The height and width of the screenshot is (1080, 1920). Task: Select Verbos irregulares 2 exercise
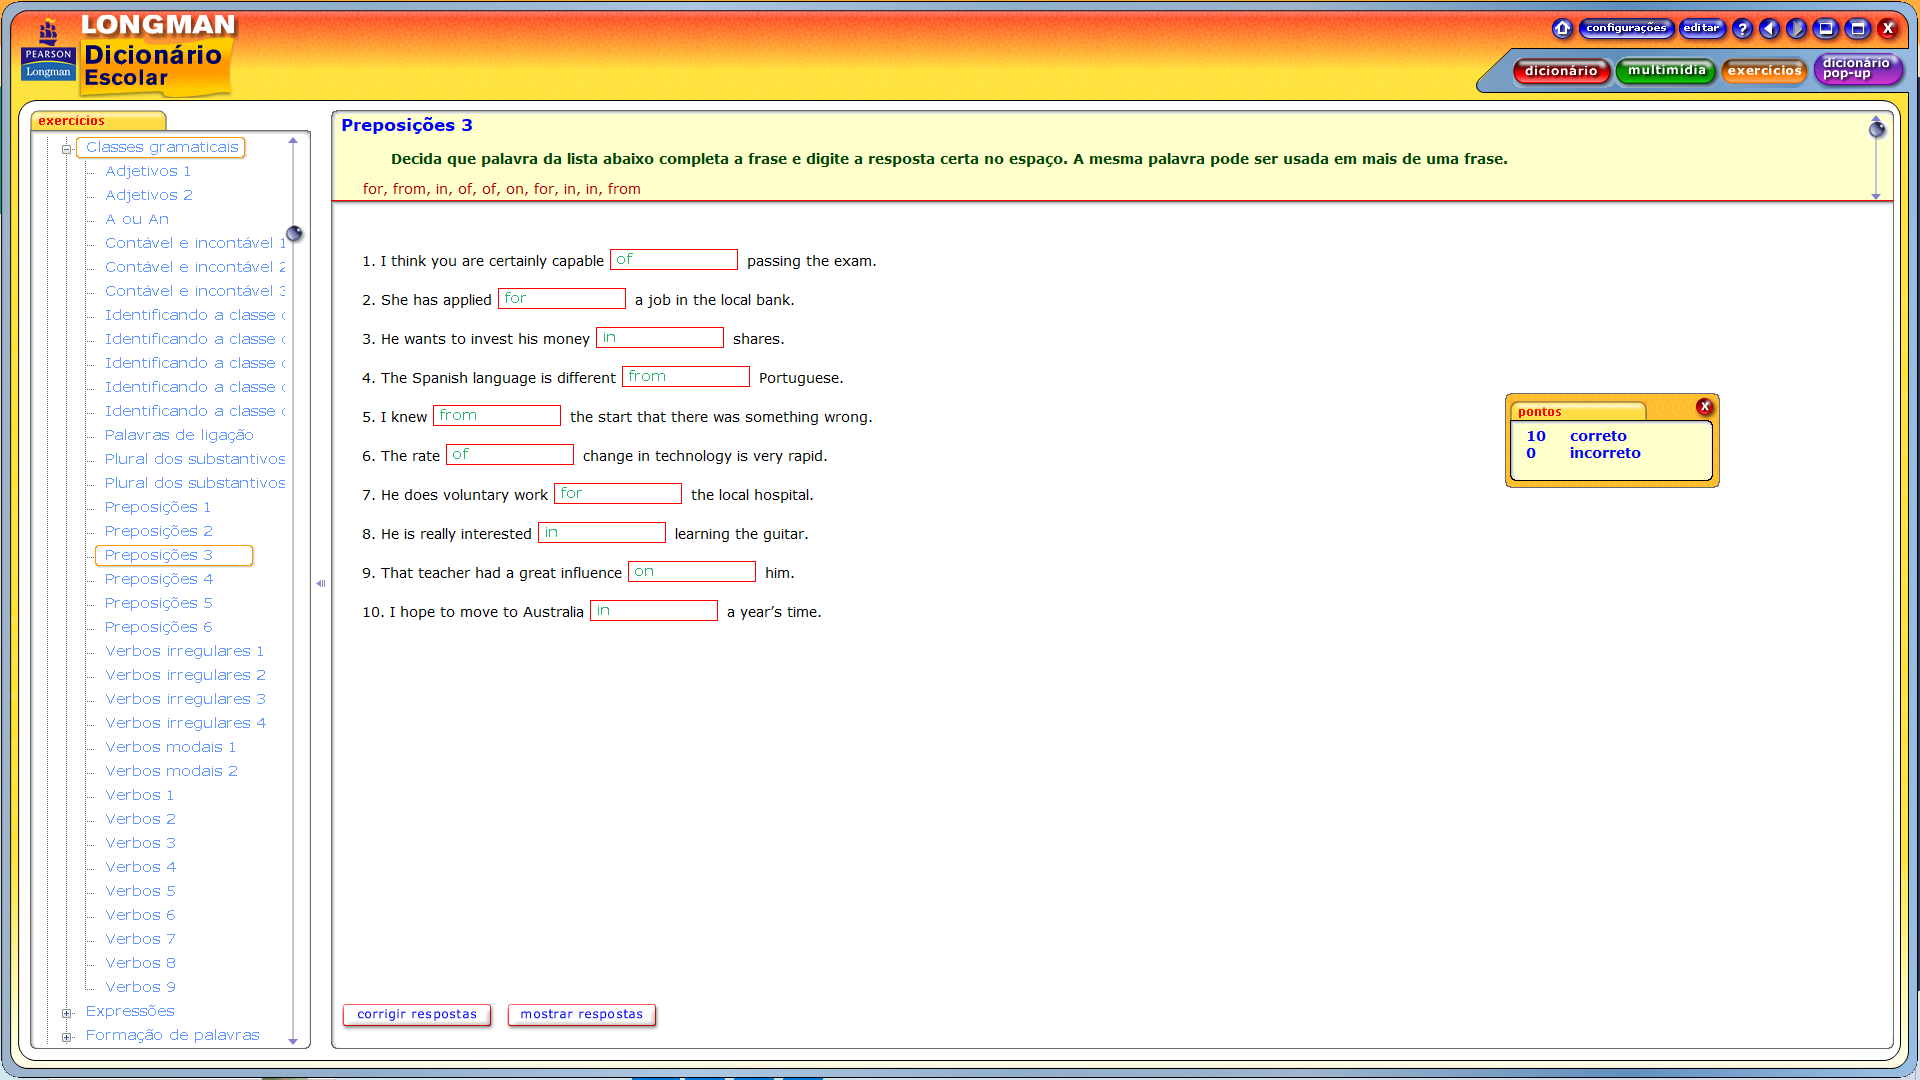(x=185, y=675)
